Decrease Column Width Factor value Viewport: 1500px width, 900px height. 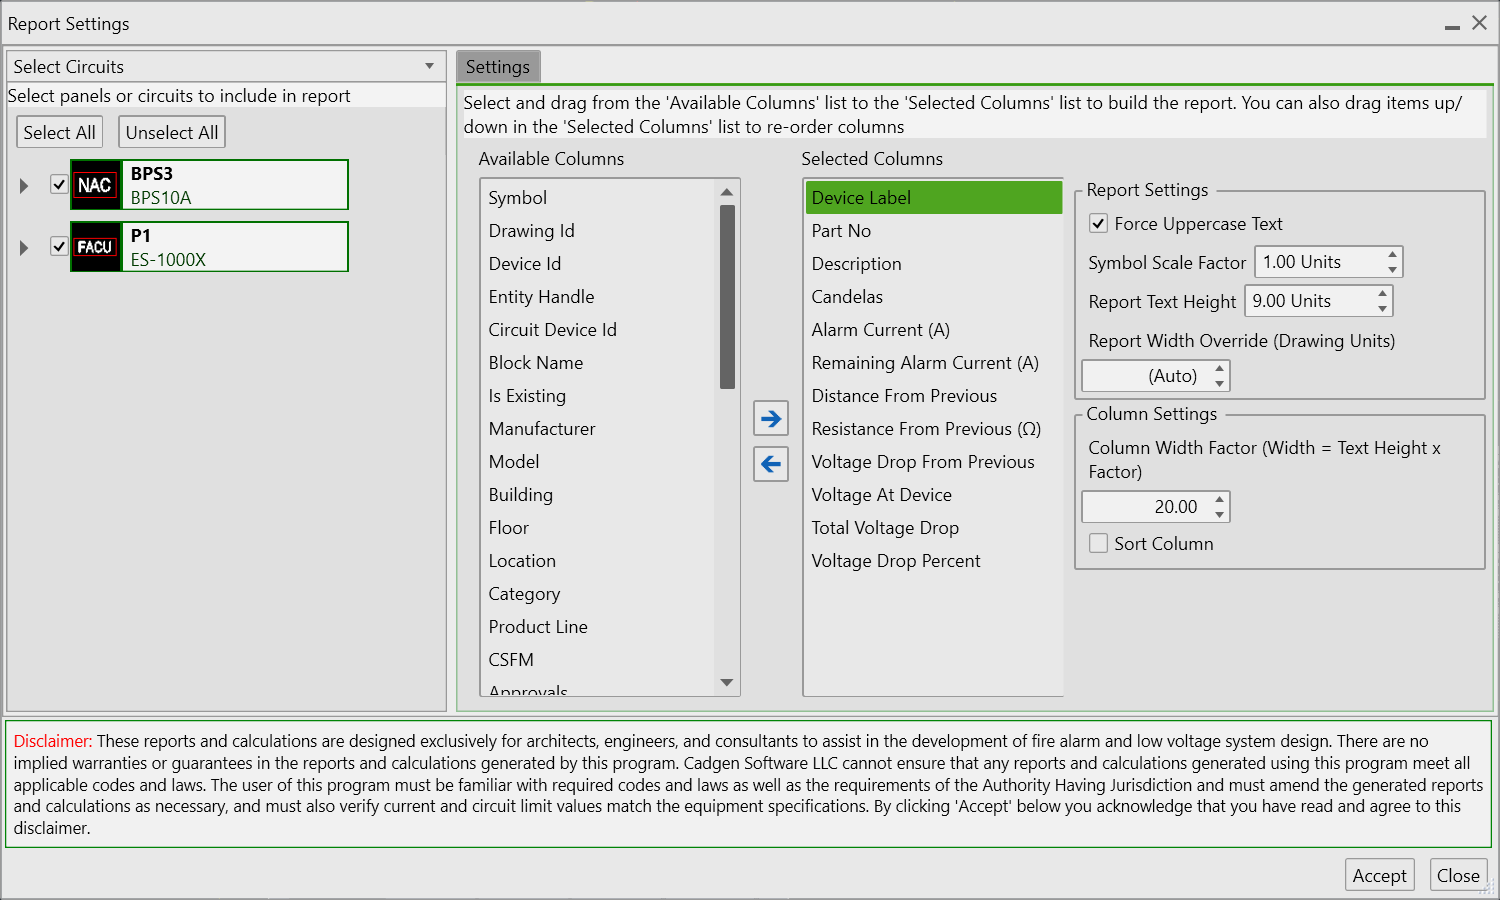[x=1219, y=515]
